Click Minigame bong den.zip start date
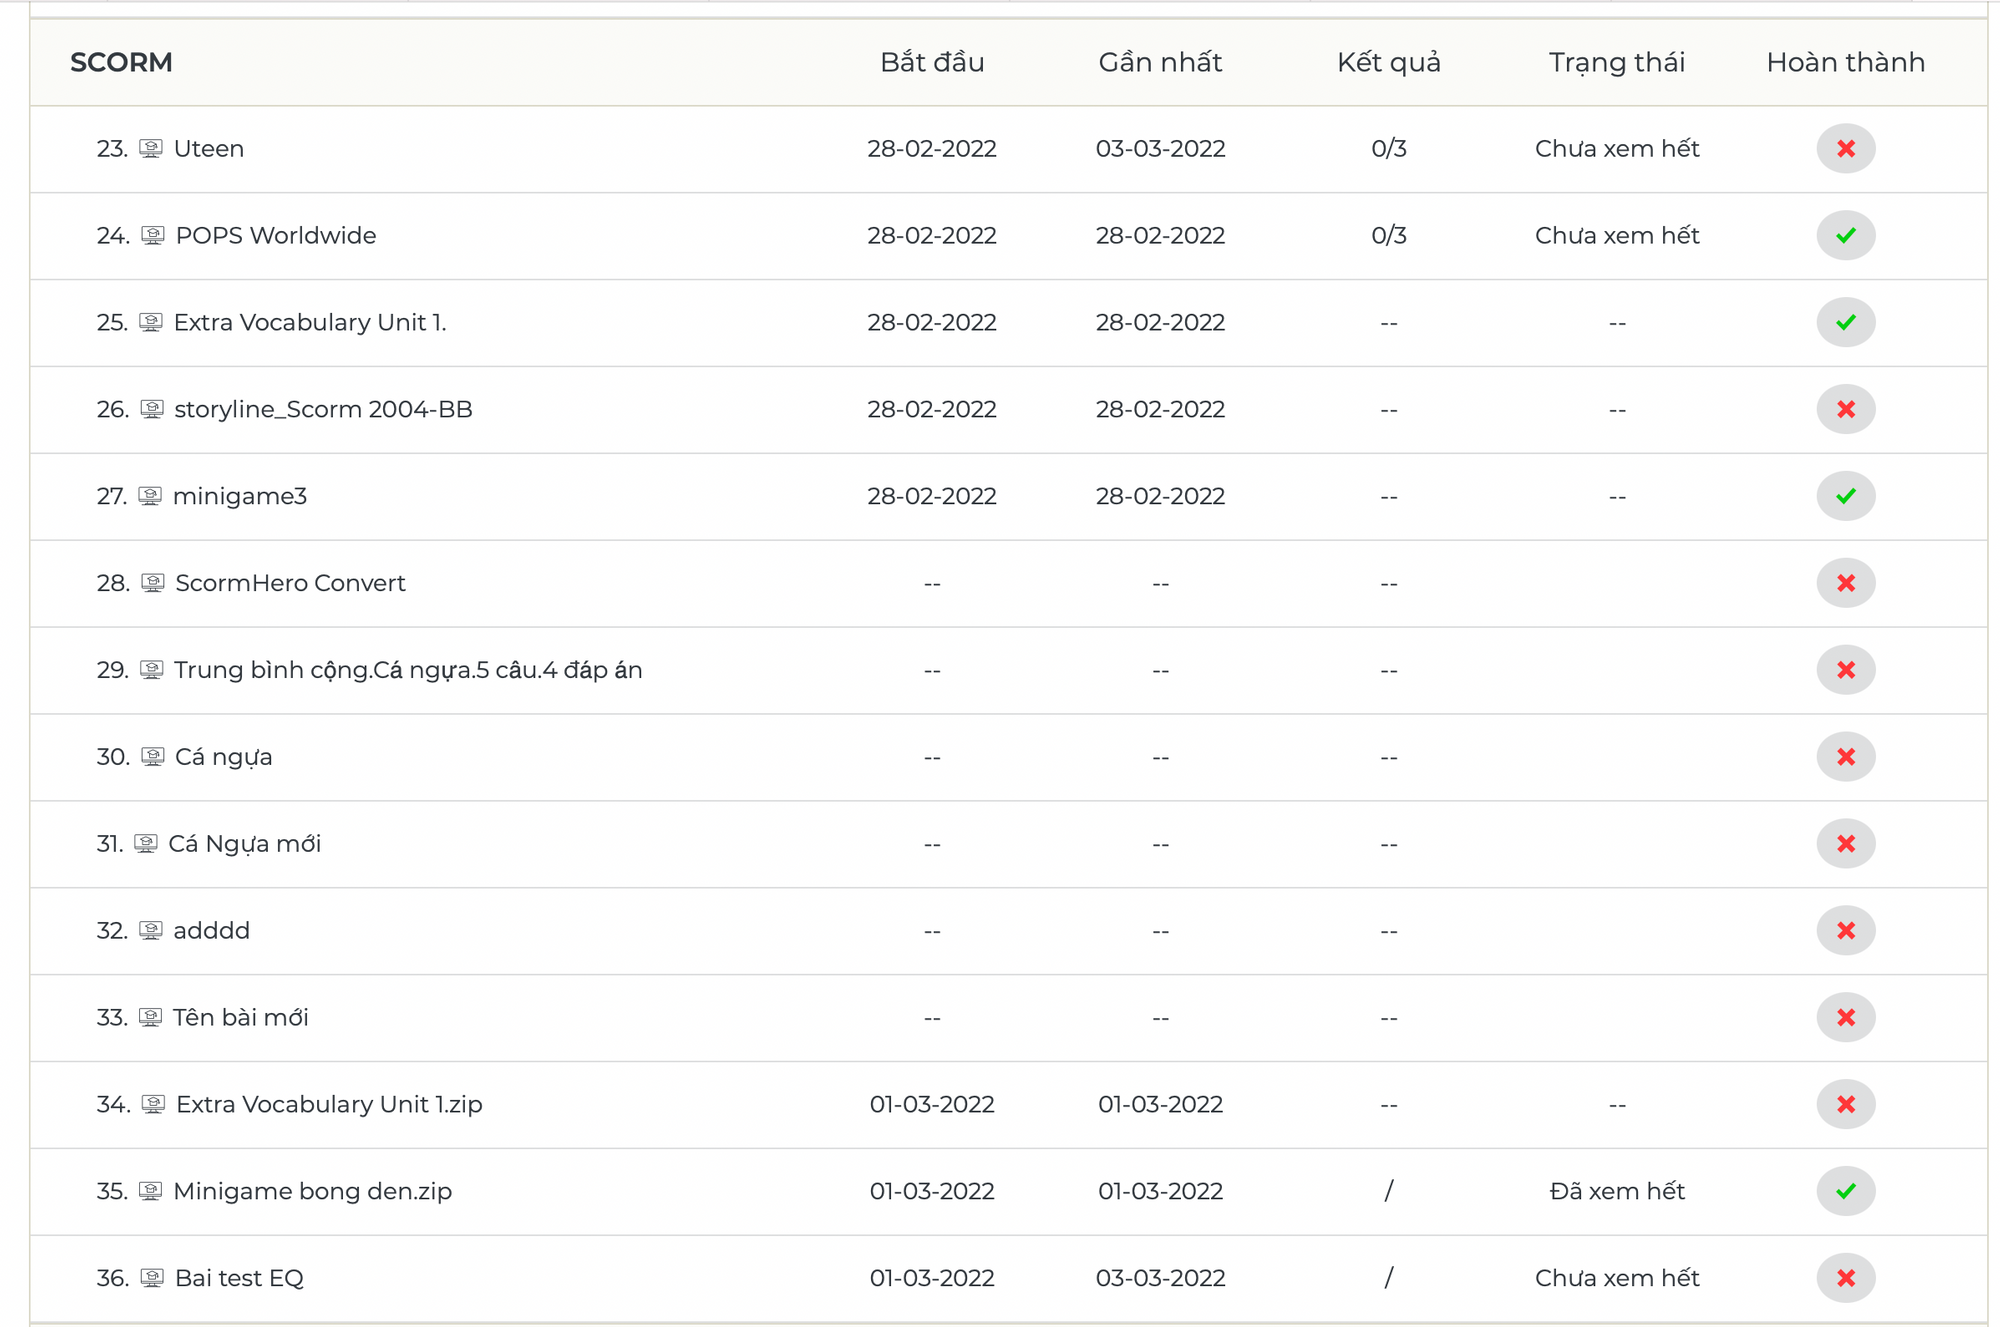Image resolution: width=2000 pixels, height=1327 pixels. click(932, 1192)
